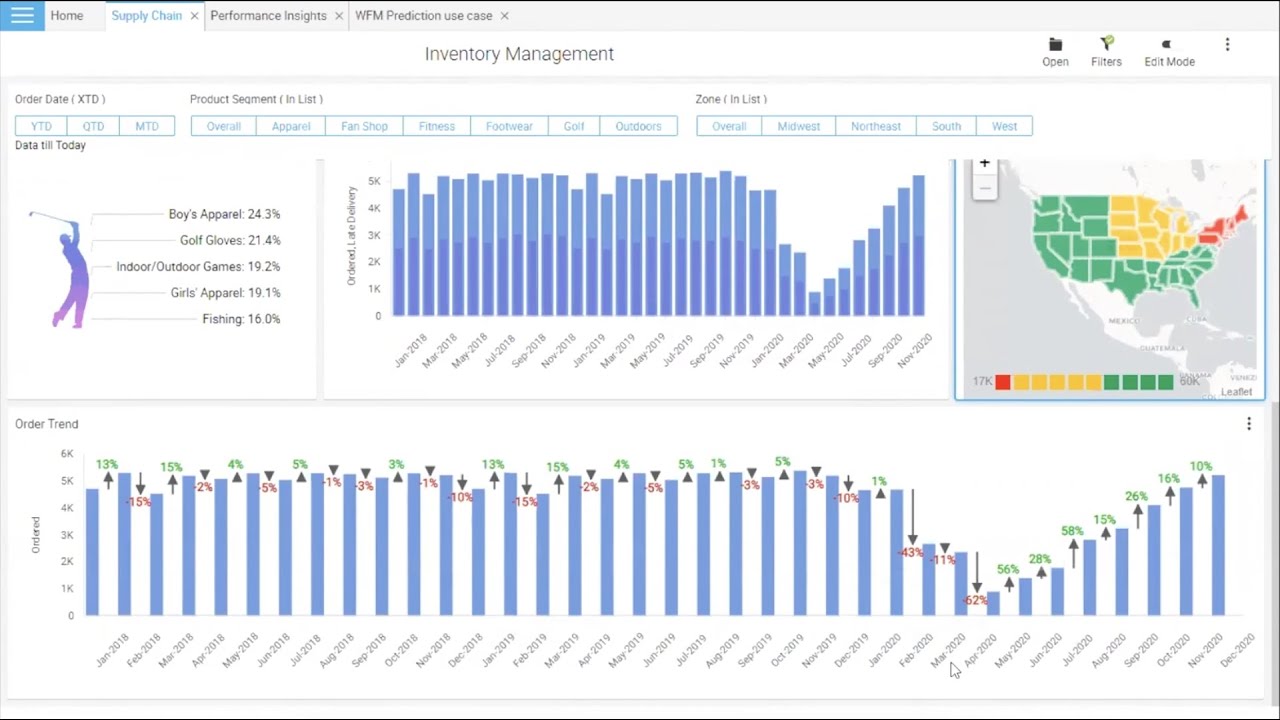Click the 26% increase label in Order Trend
Screen dimensions: 1280x720
pos(1136,496)
